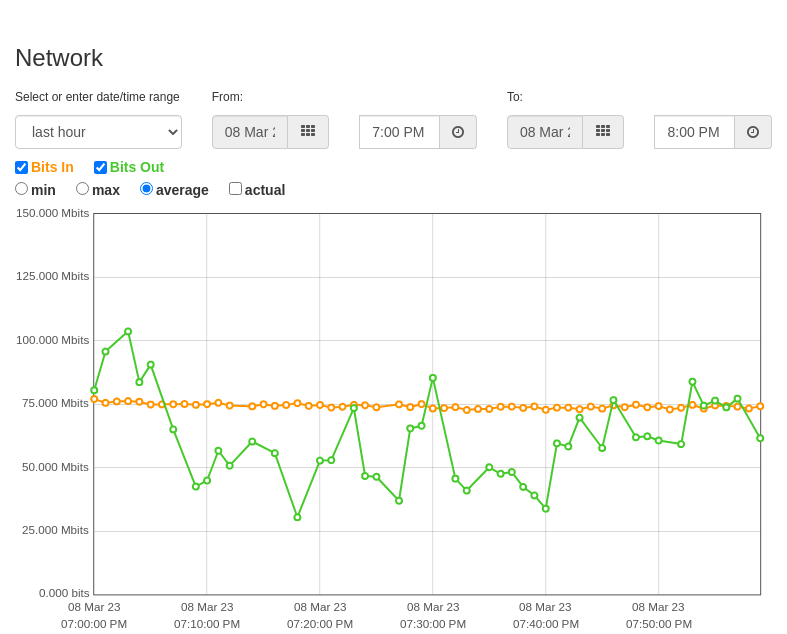The height and width of the screenshot is (634, 787).
Task: Select the average radio button
Action: pos(146,189)
